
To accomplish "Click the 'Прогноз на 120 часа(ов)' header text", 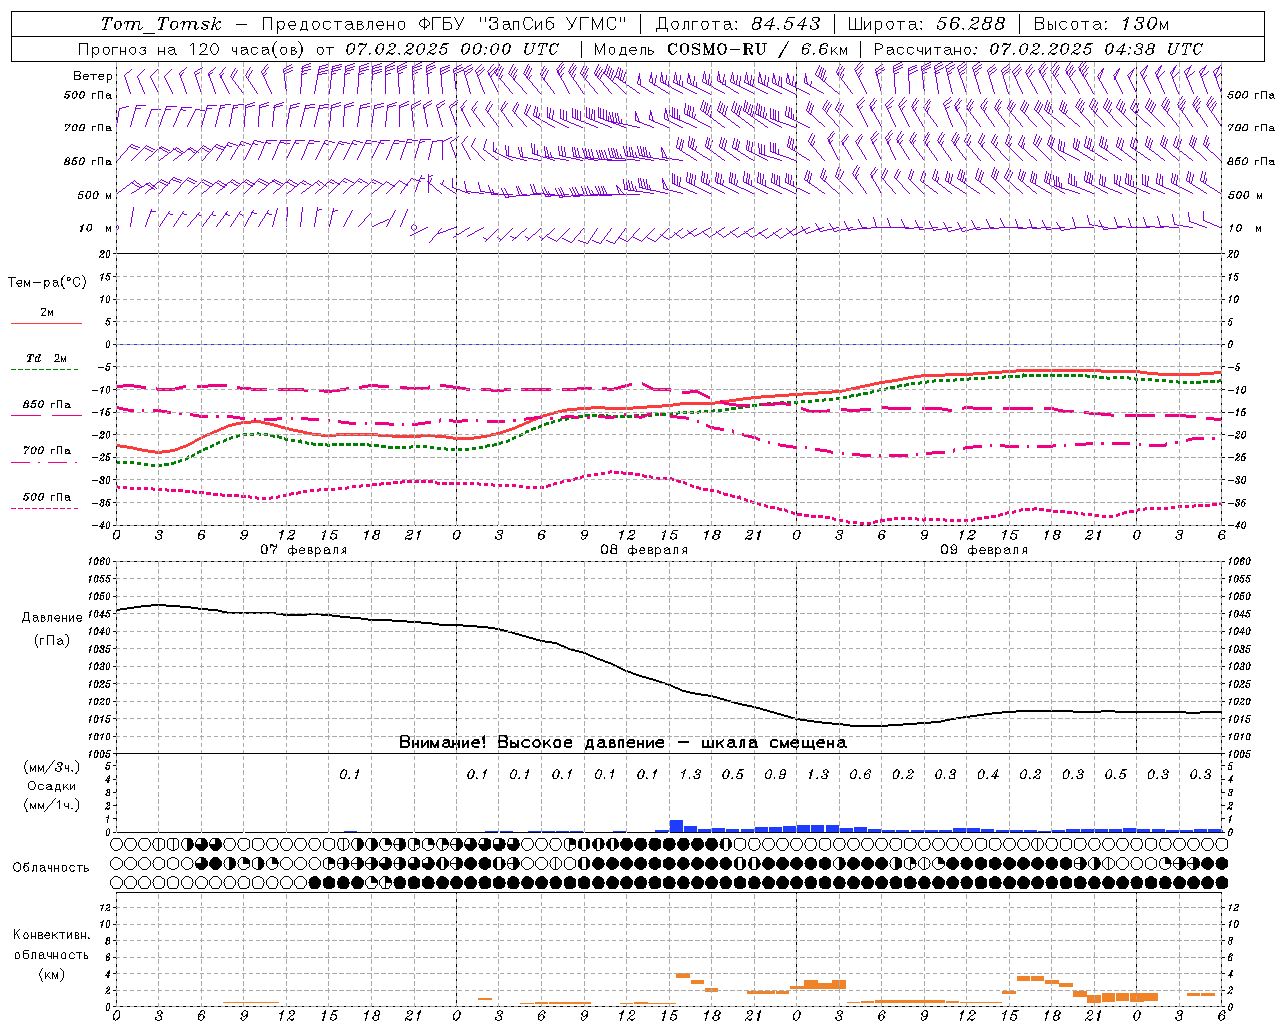I will [193, 49].
